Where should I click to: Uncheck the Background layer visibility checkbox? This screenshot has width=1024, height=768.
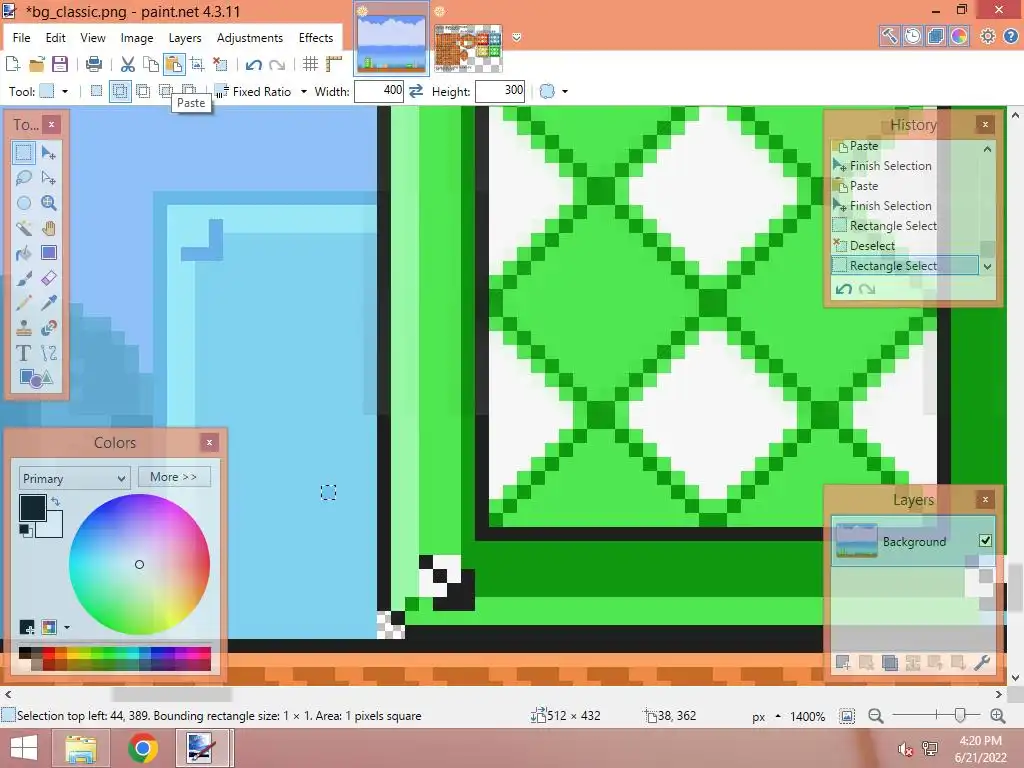985,541
